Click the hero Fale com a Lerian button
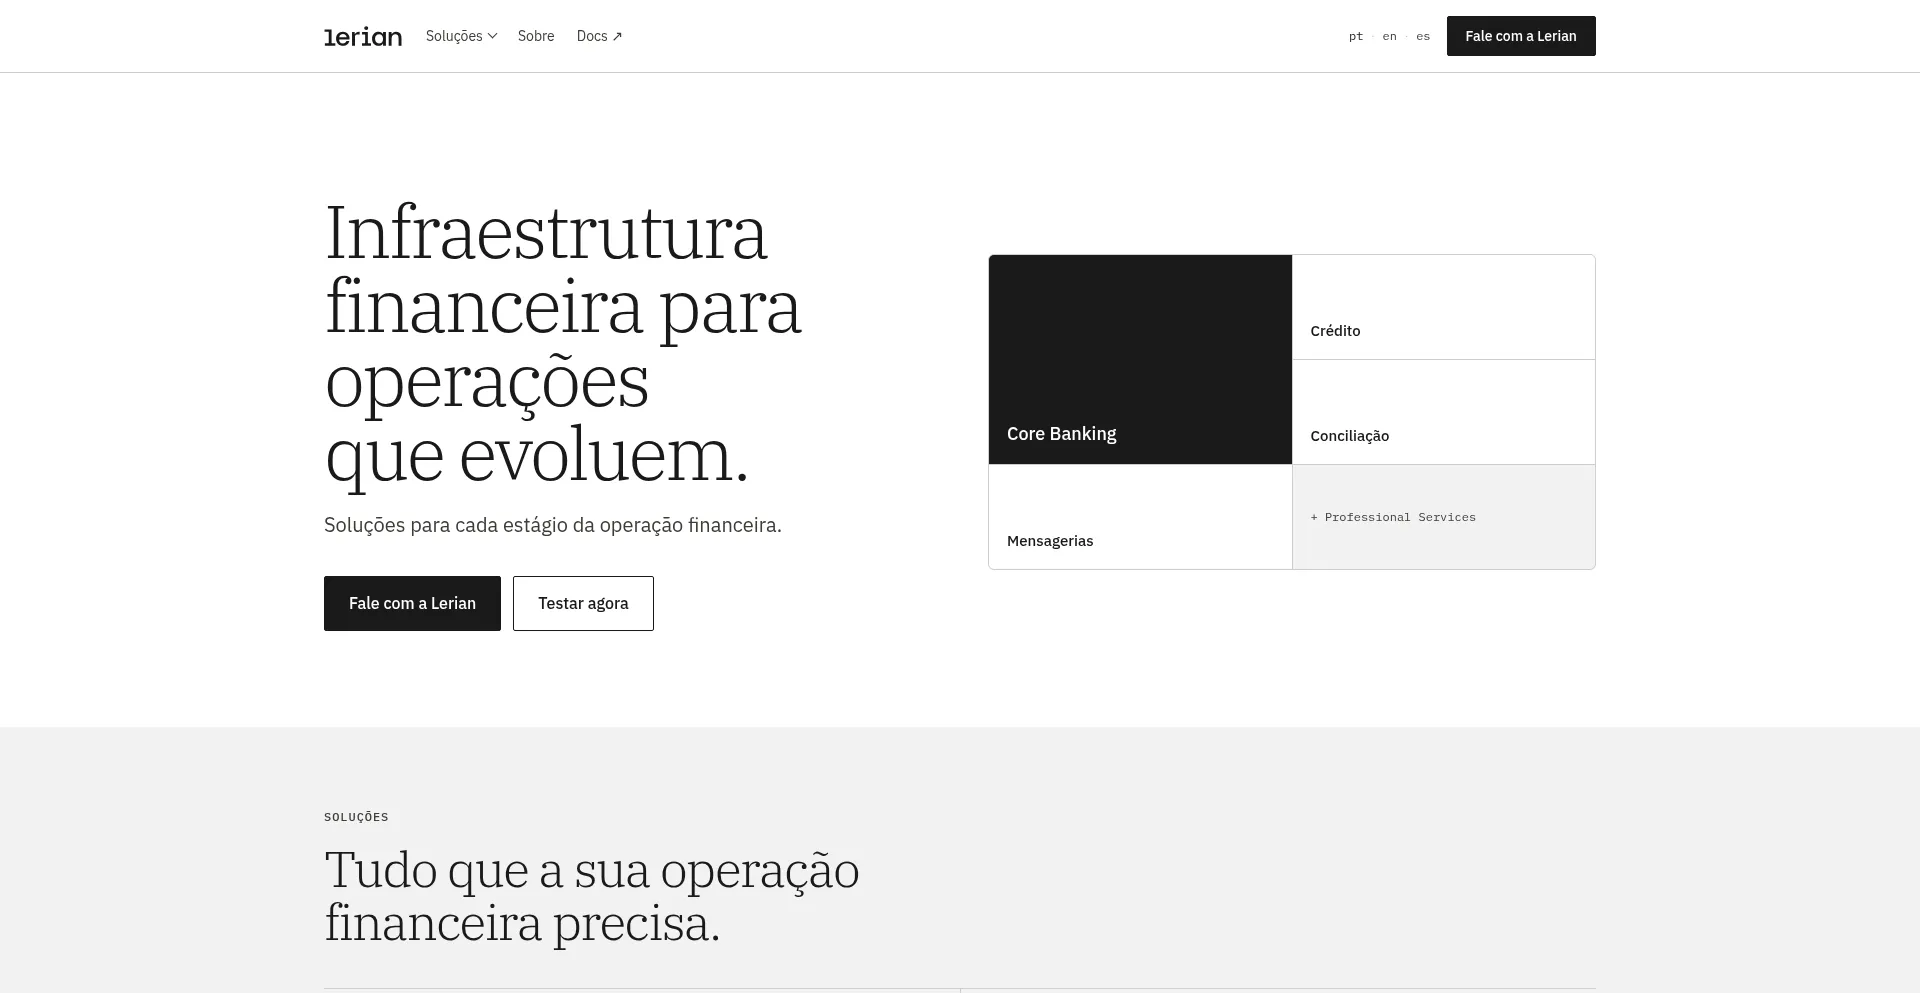The width and height of the screenshot is (1920, 993). pyautogui.click(x=412, y=603)
